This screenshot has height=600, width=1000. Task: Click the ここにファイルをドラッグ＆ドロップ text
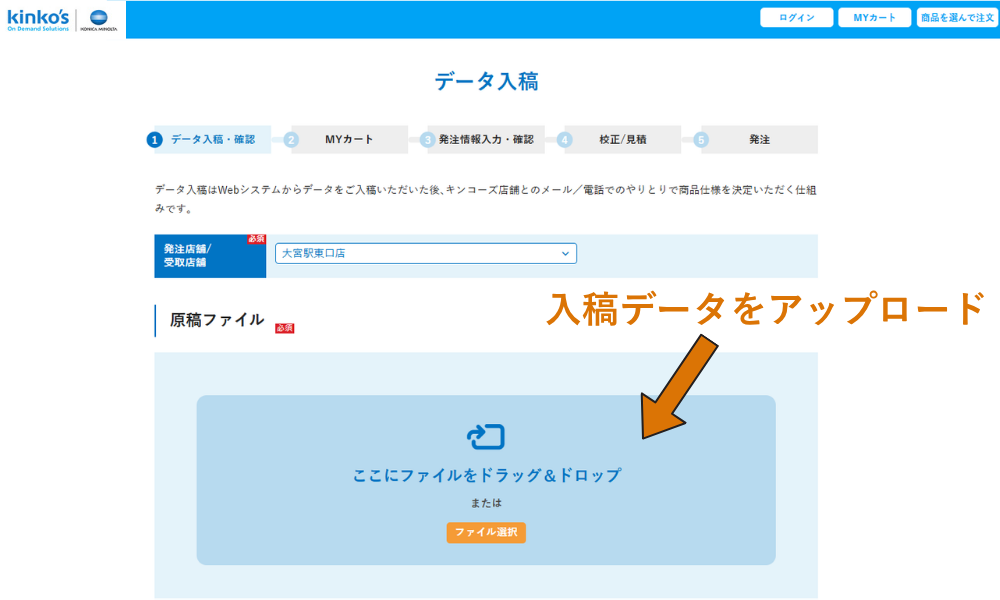pos(487,476)
